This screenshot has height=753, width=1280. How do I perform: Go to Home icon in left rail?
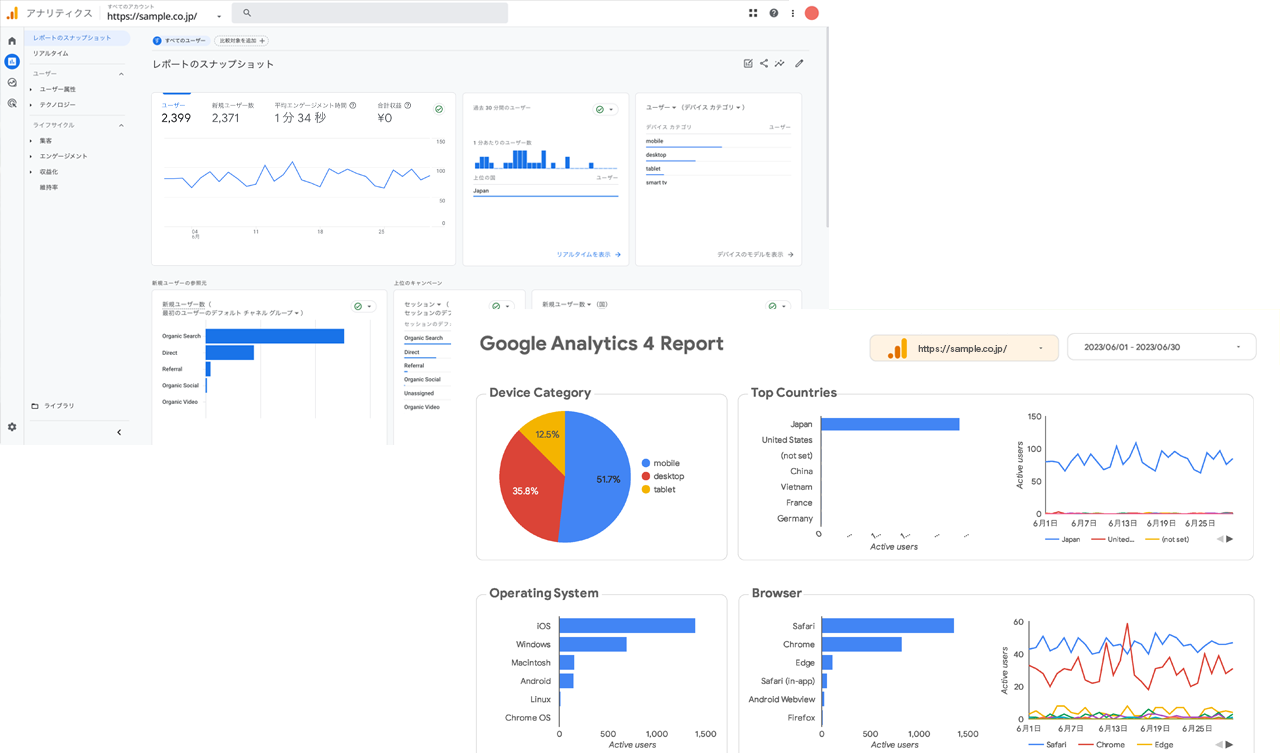tap(12, 41)
